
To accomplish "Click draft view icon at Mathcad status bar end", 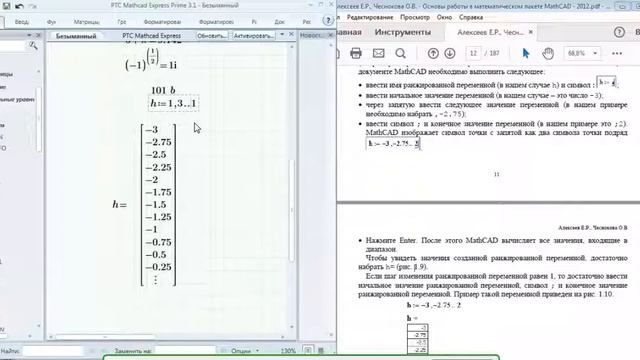I will [321, 350].
